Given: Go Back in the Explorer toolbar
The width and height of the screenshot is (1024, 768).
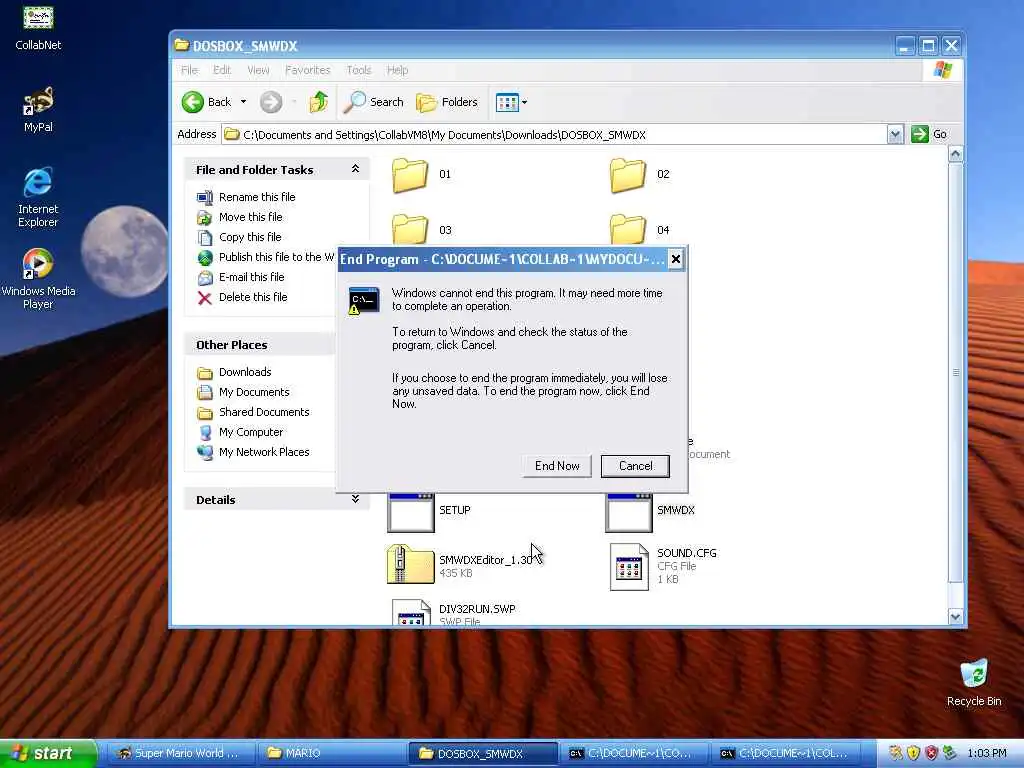Looking at the screenshot, I should coord(207,102).
